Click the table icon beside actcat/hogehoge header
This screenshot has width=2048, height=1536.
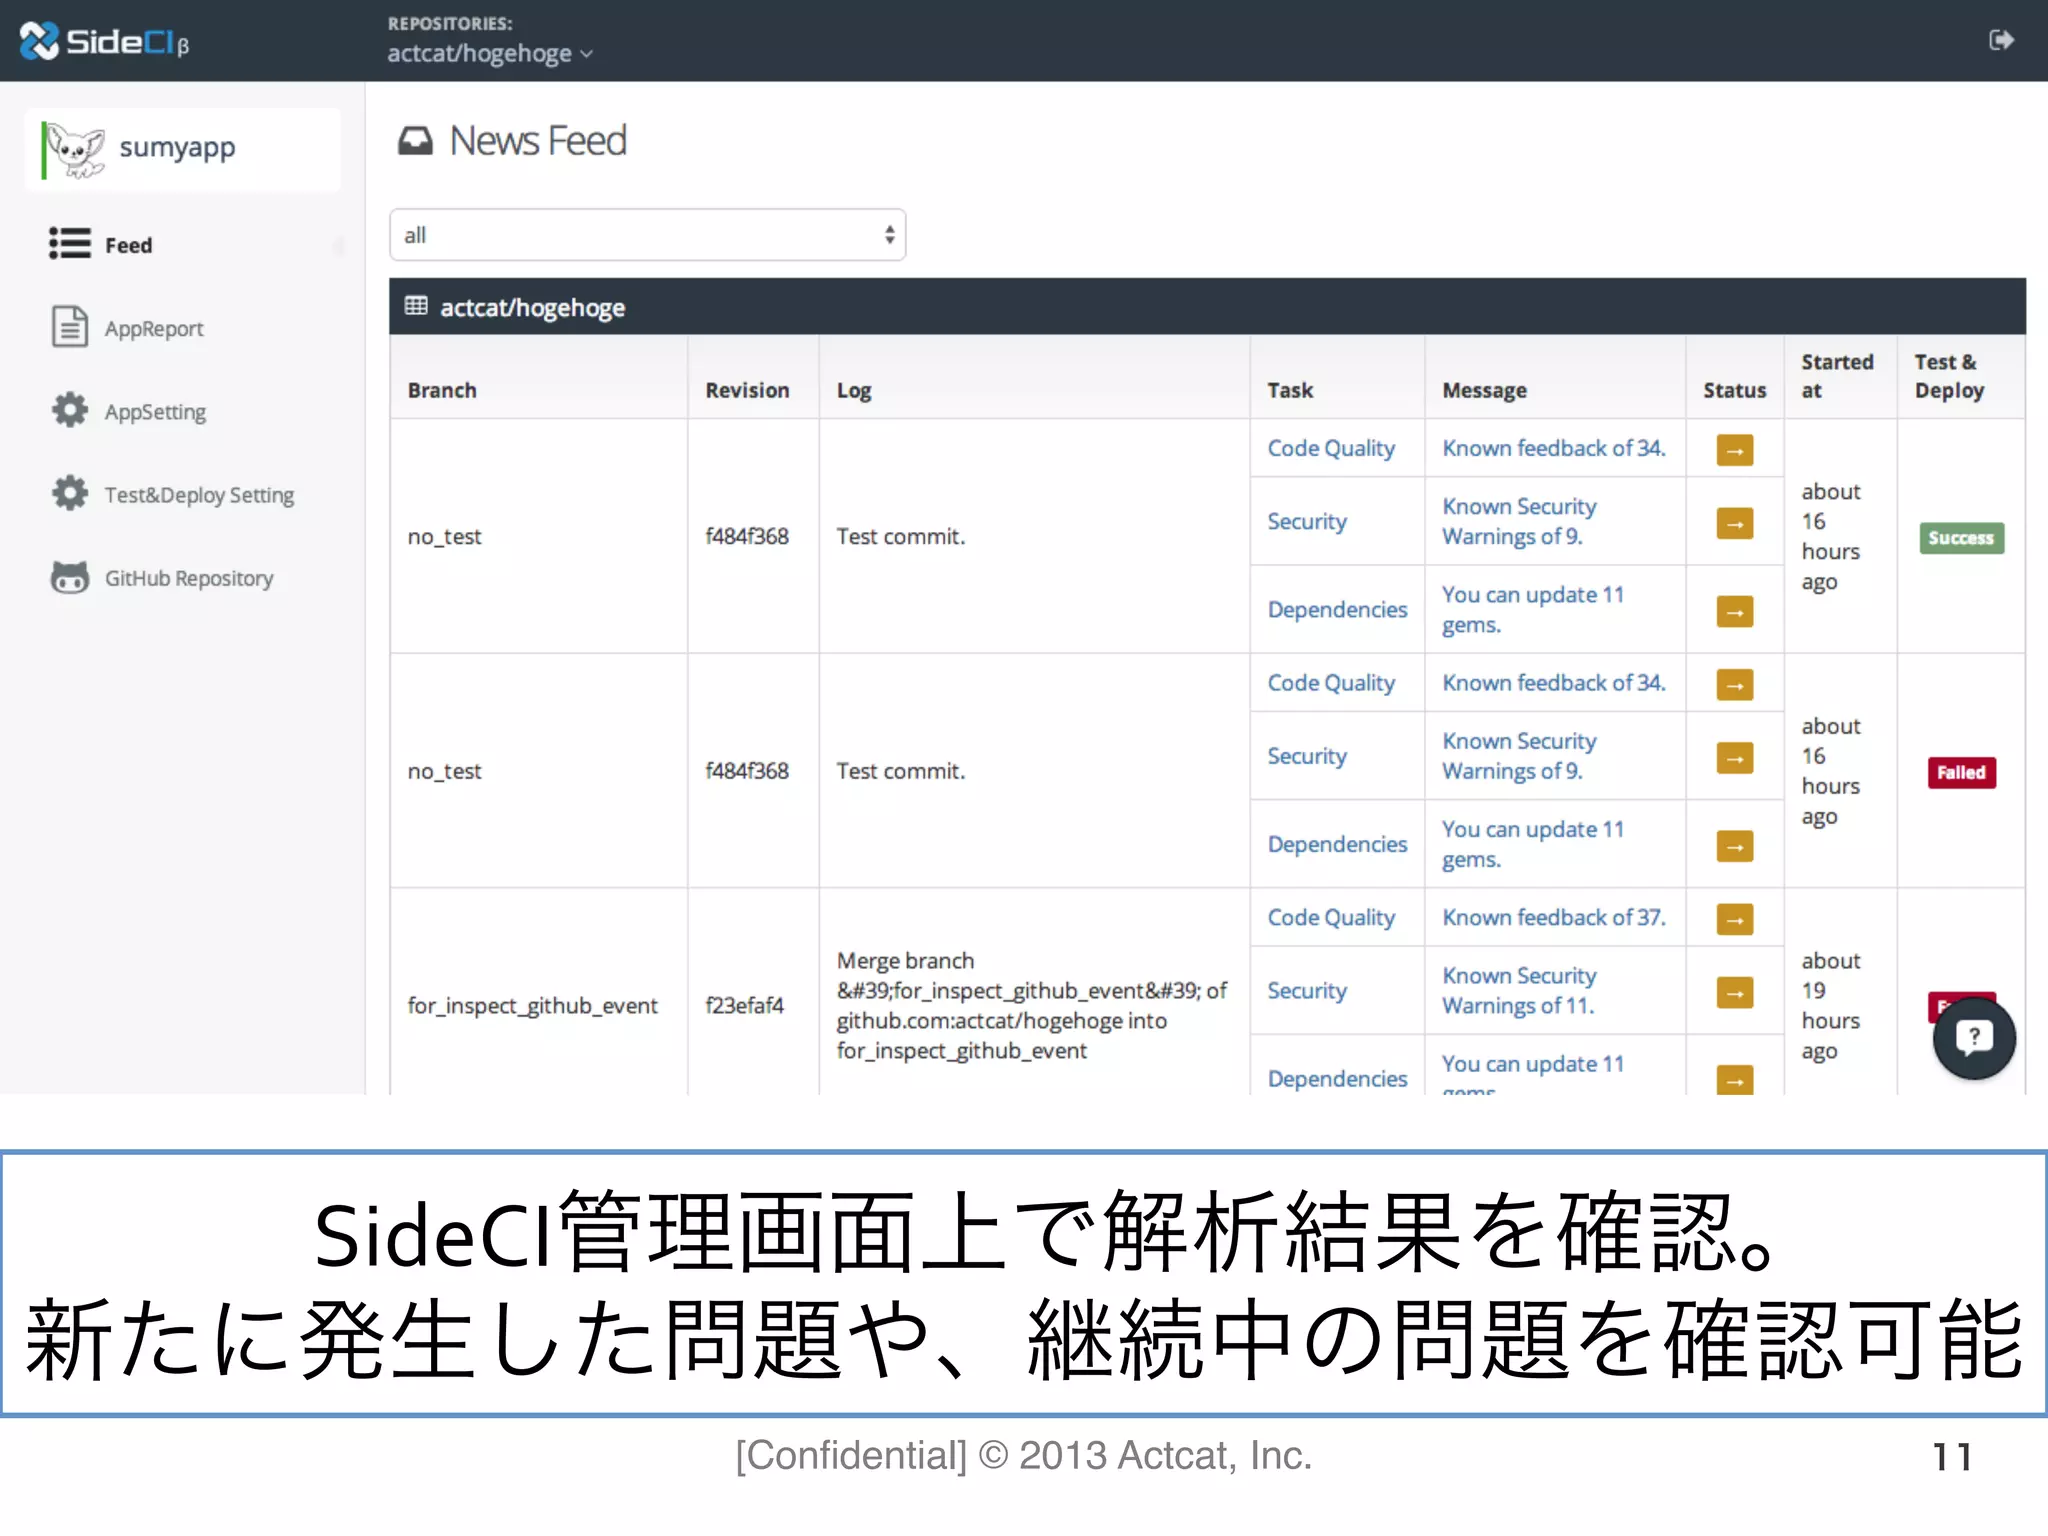pos(416,306)
